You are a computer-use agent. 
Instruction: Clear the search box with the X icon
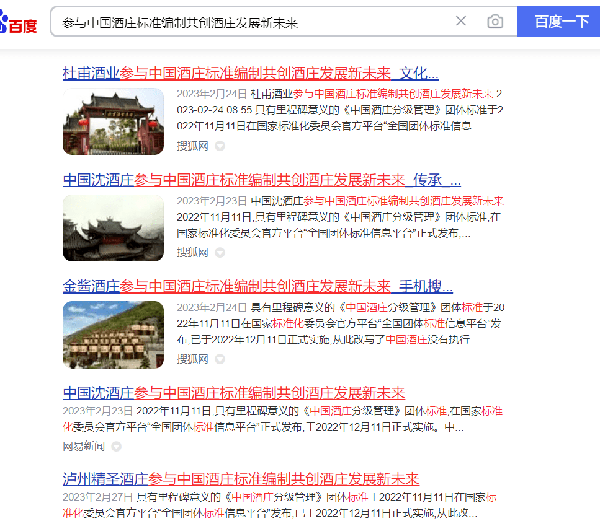click(461, 21)
